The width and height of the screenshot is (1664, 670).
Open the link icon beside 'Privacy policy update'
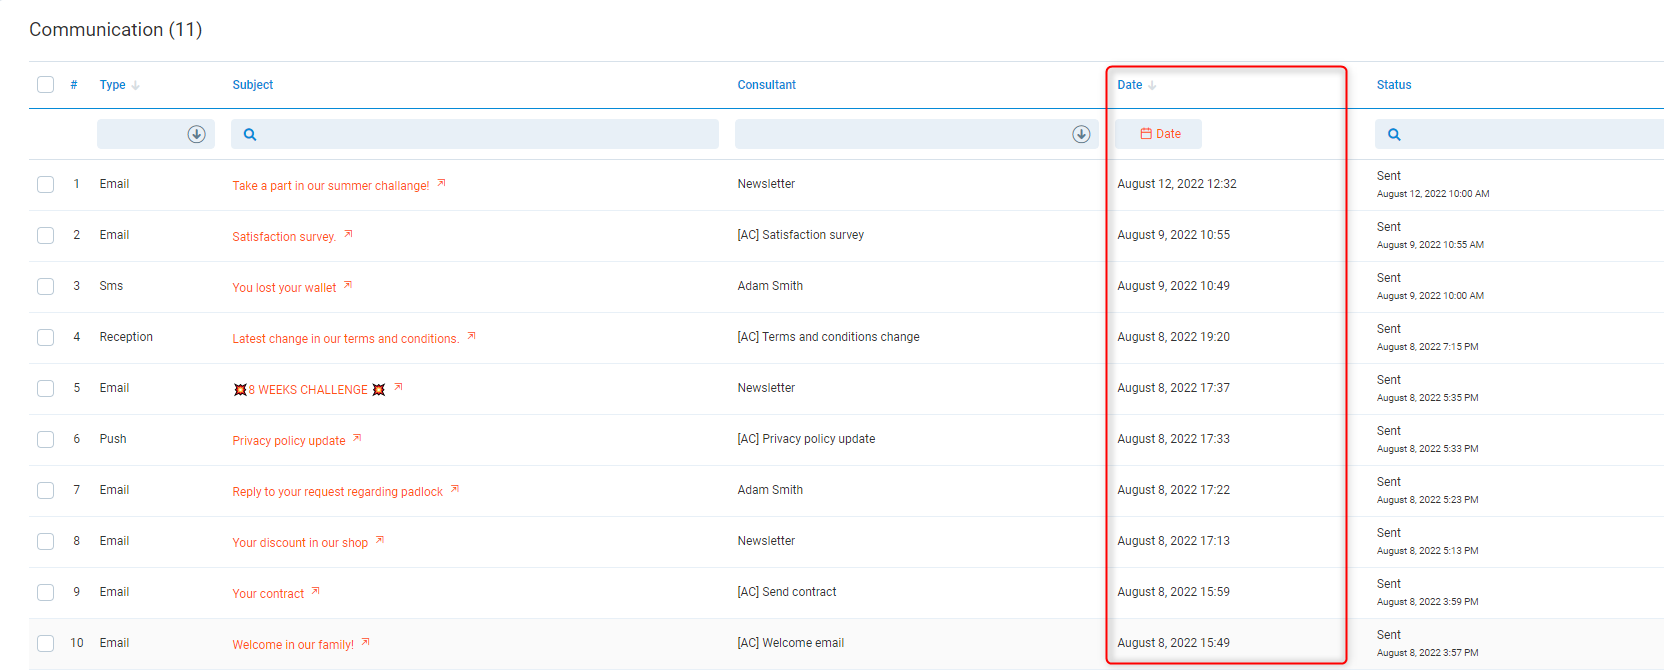tap(357, 438)
